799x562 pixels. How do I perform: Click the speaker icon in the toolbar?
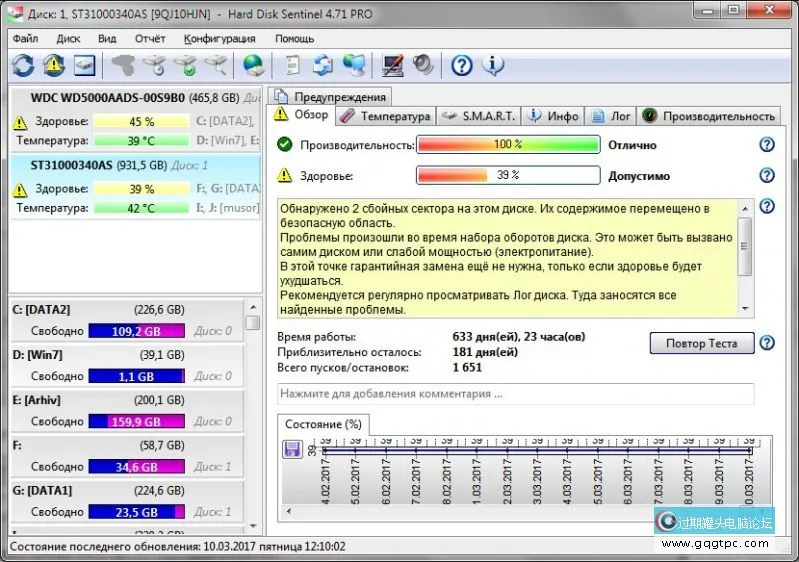point(423,66)
